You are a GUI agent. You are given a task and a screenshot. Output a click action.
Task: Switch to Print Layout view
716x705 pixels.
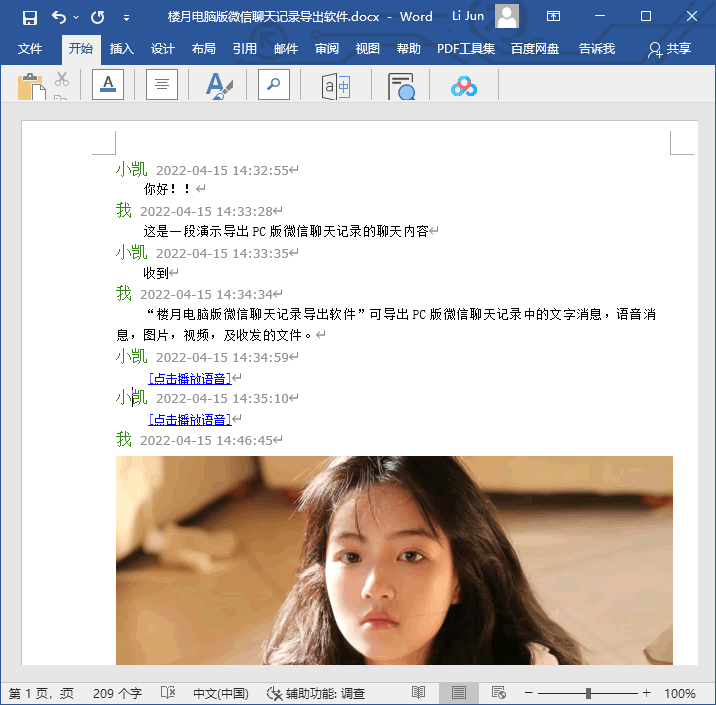[458, 693]
